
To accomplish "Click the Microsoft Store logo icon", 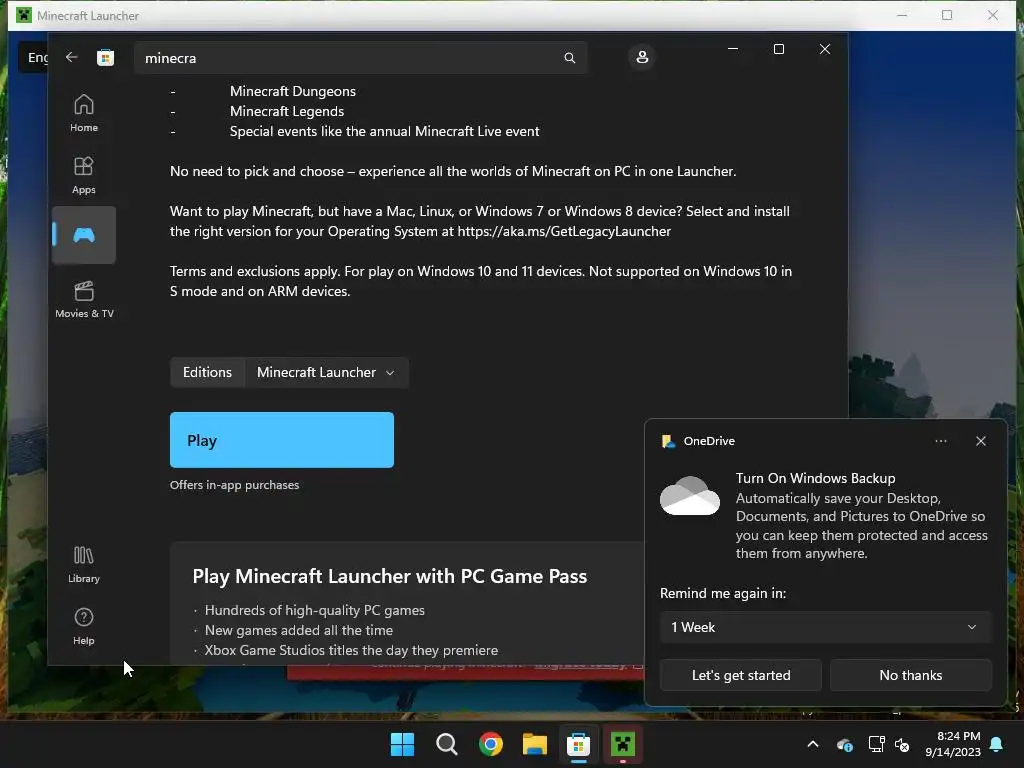I will [105, 57].
